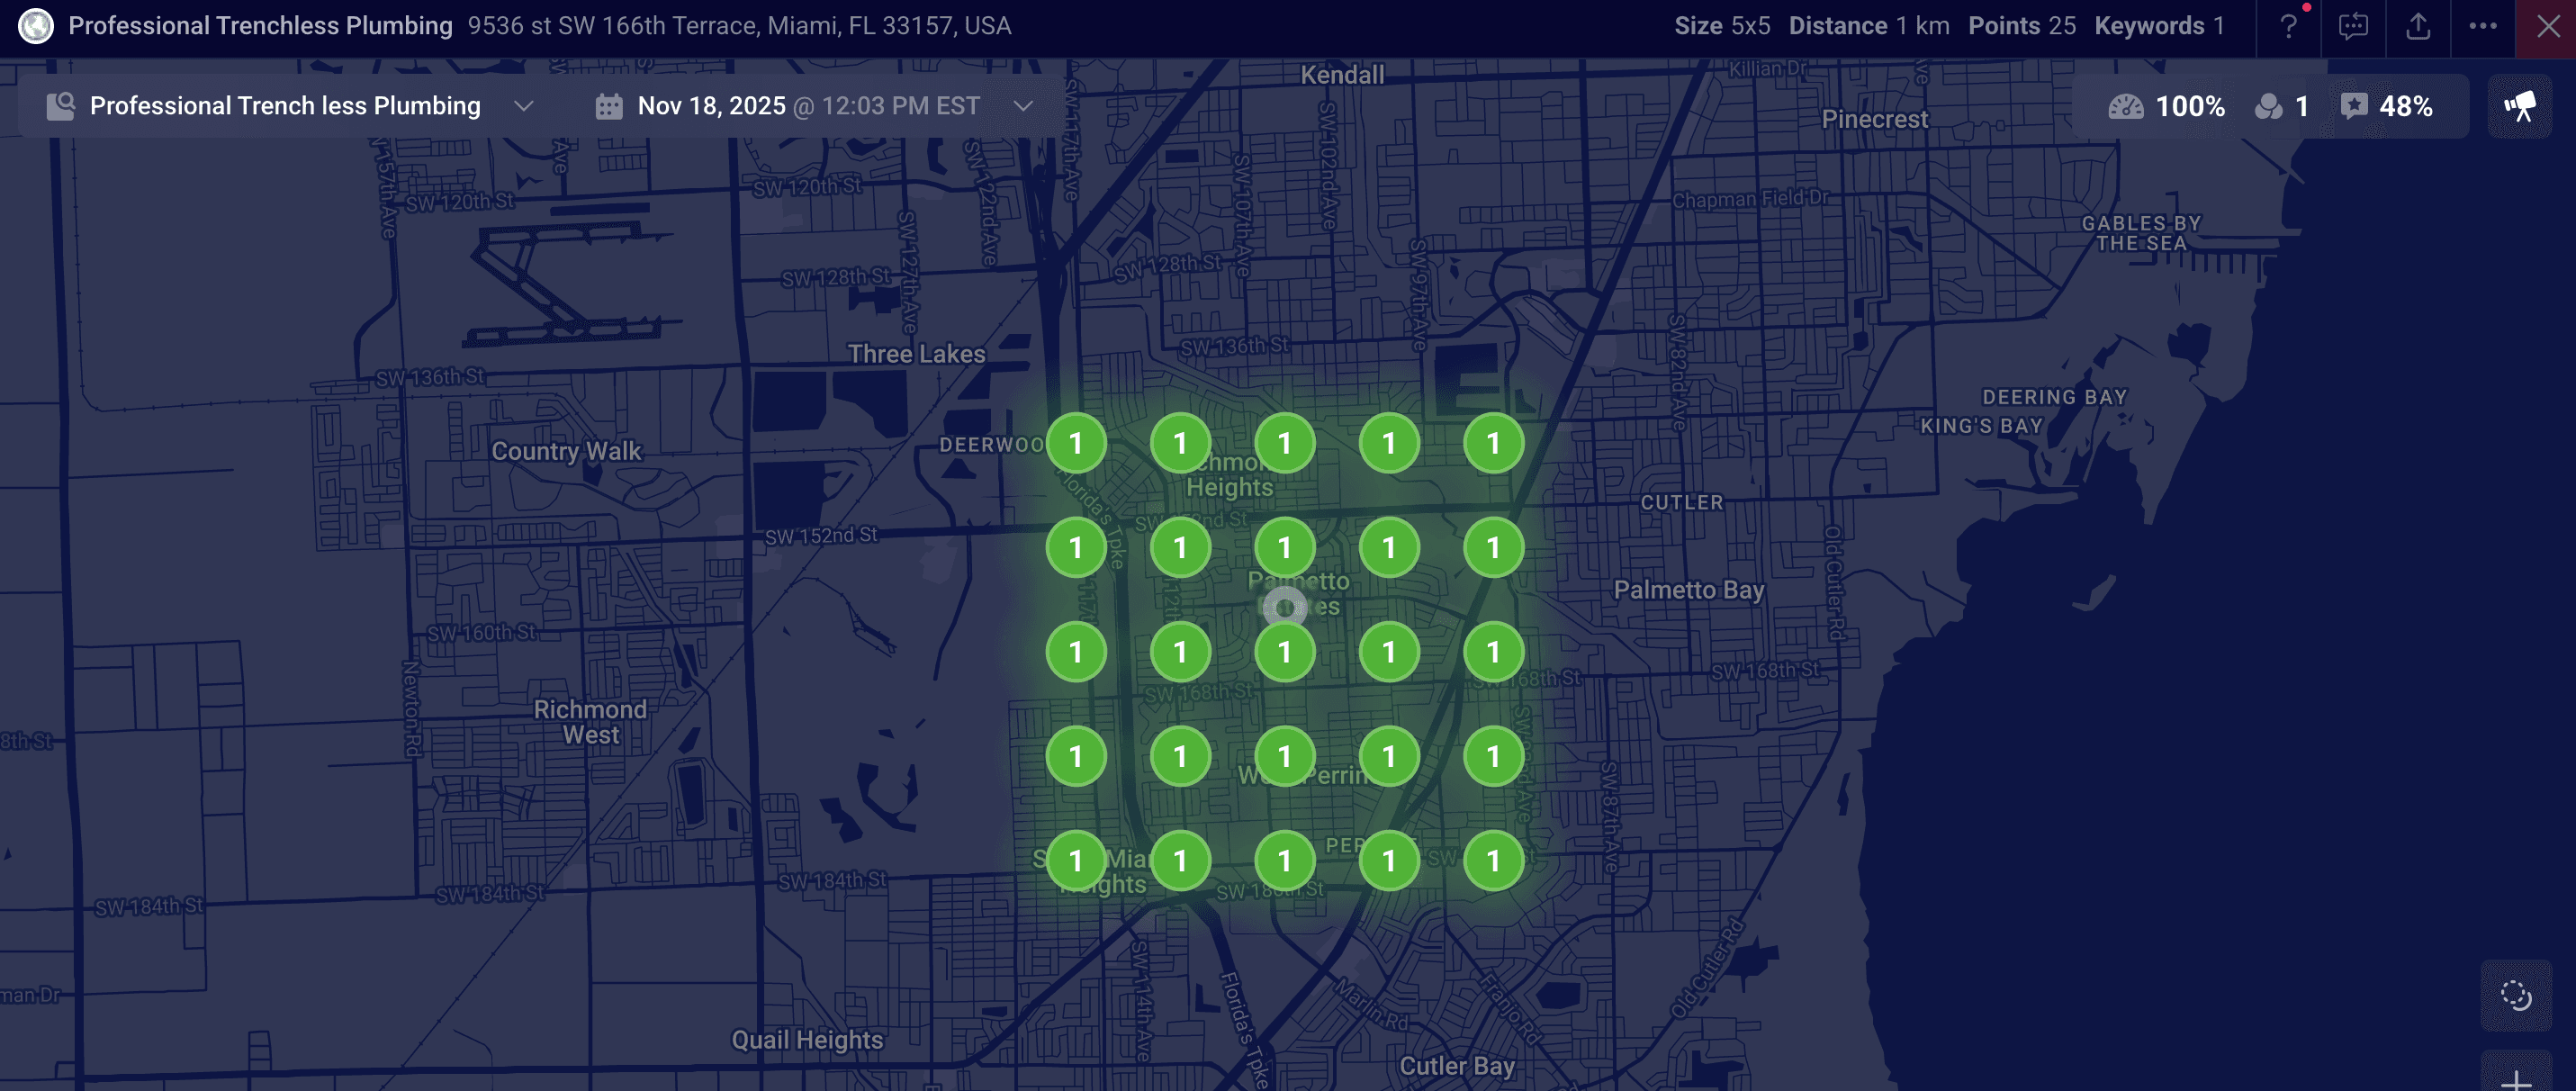This screenshot has width=2576, height=1091.
Task: Click the Cutler Bay map label
Action: (1457, 1066)
